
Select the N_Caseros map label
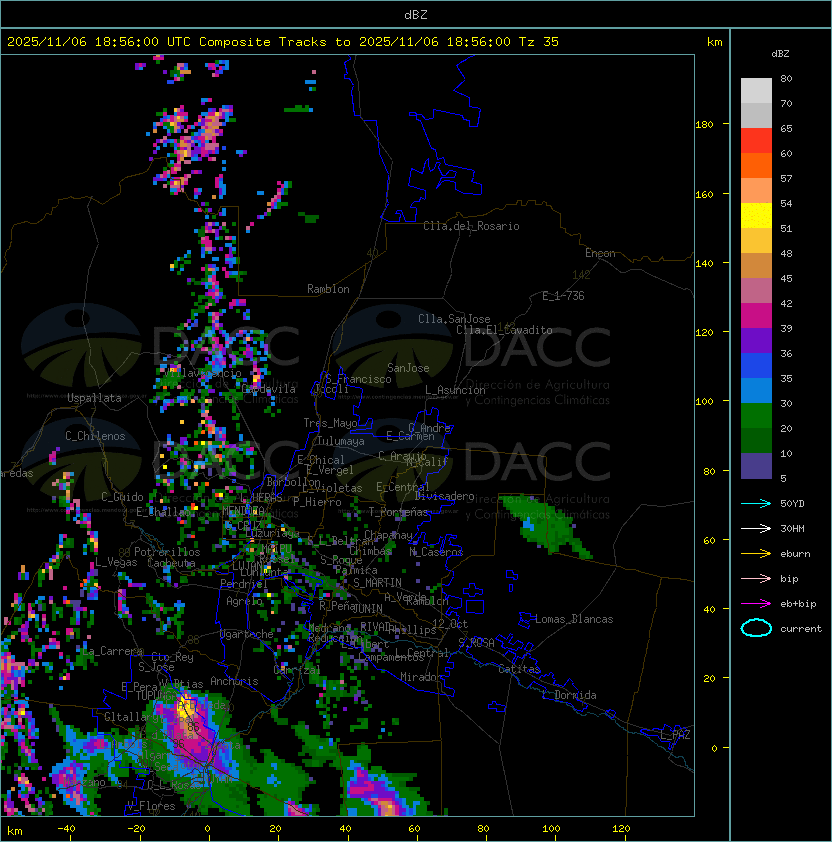click(x=436, y=552)
